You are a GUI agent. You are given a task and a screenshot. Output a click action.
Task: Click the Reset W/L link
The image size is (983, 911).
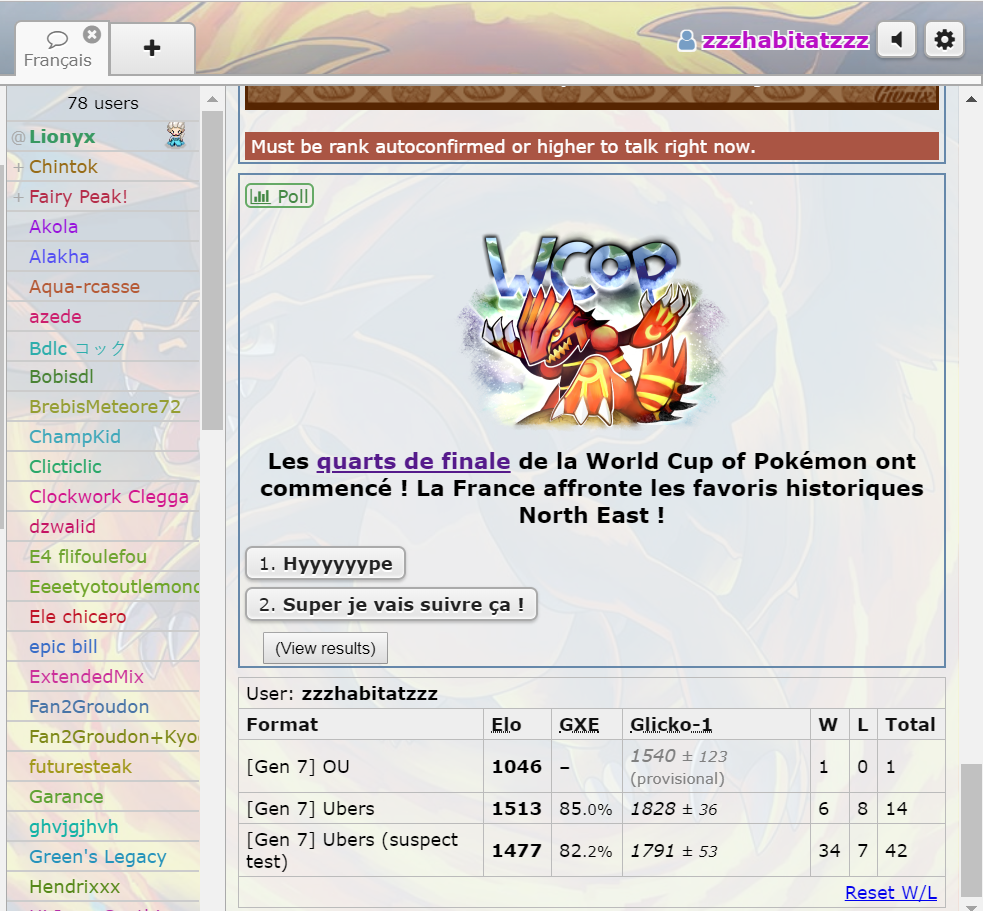(x=891, y=892)
